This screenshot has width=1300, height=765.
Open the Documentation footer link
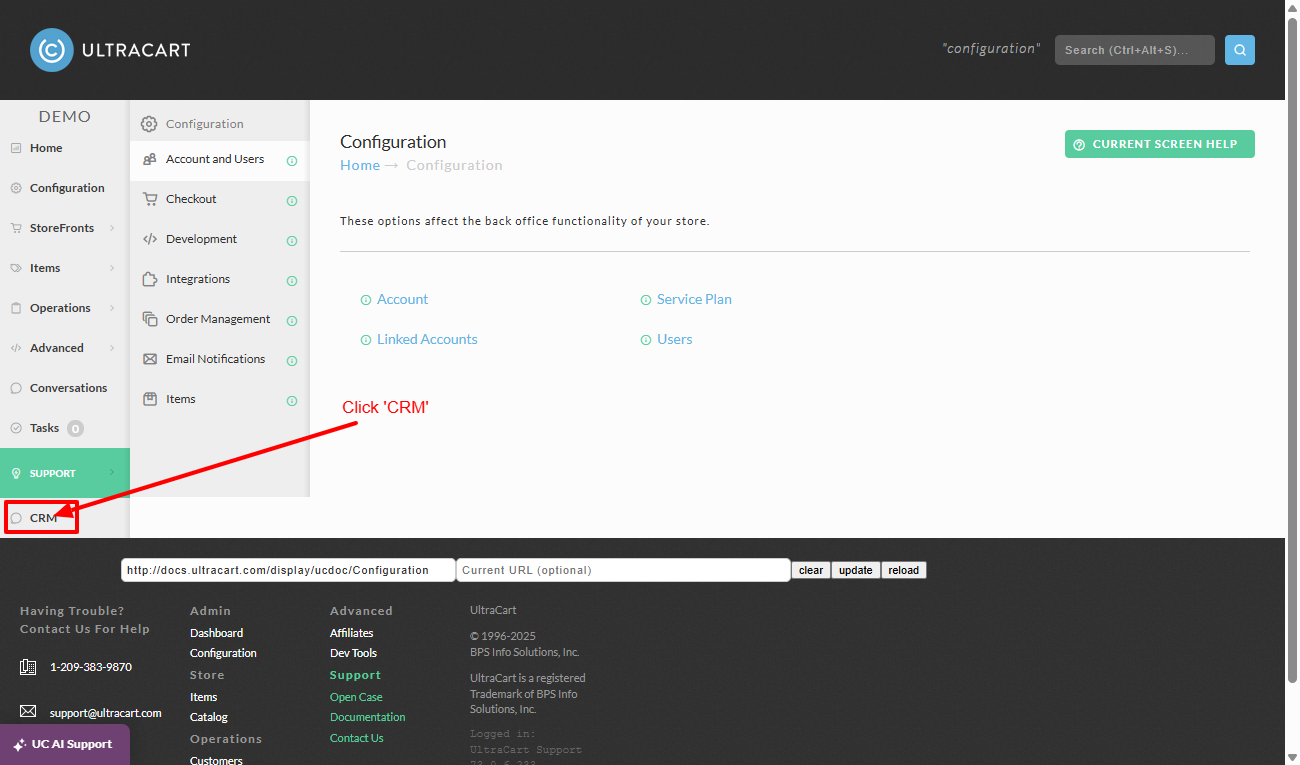click(368, 717)
